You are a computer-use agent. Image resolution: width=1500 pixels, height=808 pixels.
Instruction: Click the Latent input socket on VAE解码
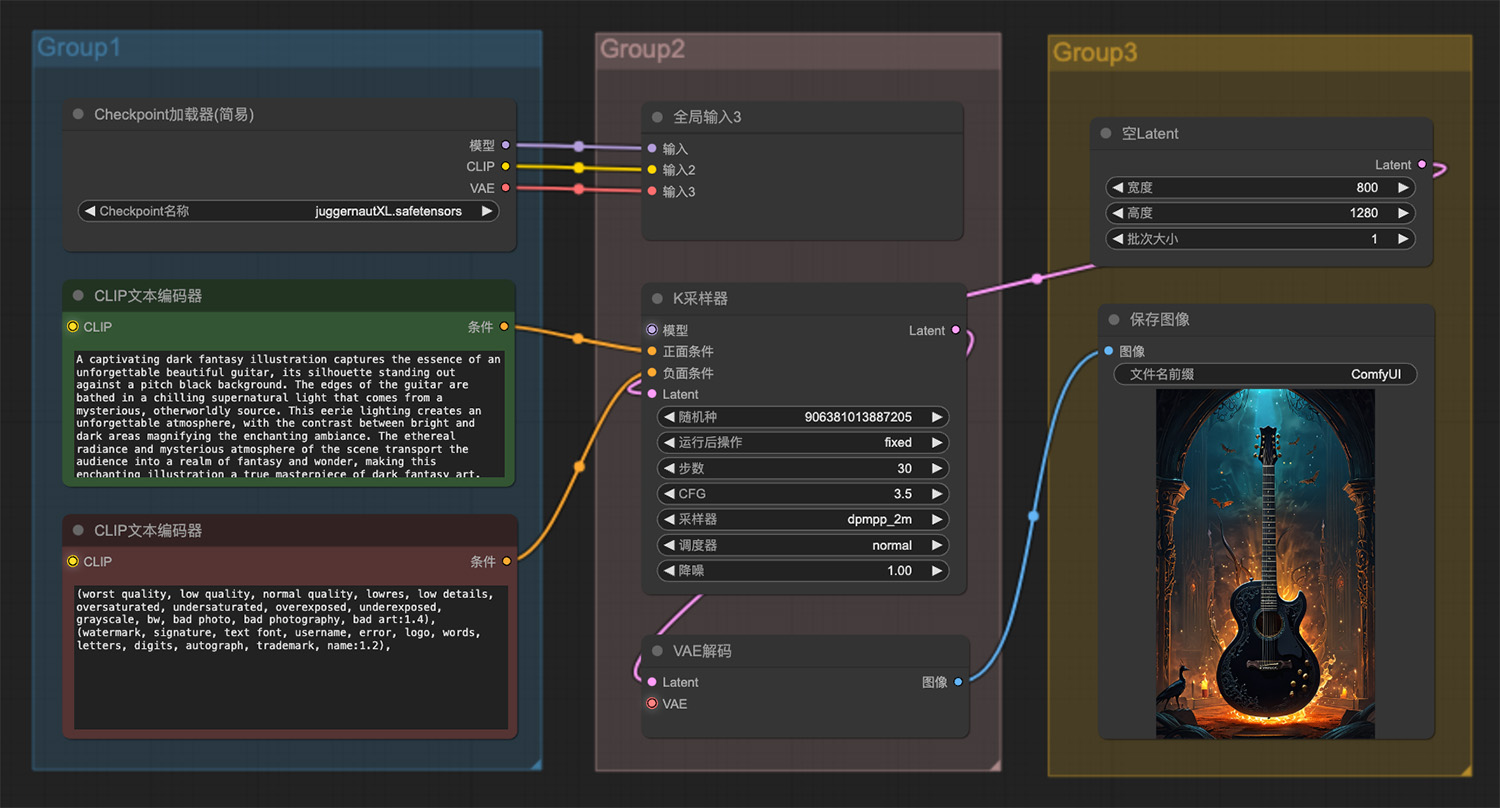tap(652, 682)
